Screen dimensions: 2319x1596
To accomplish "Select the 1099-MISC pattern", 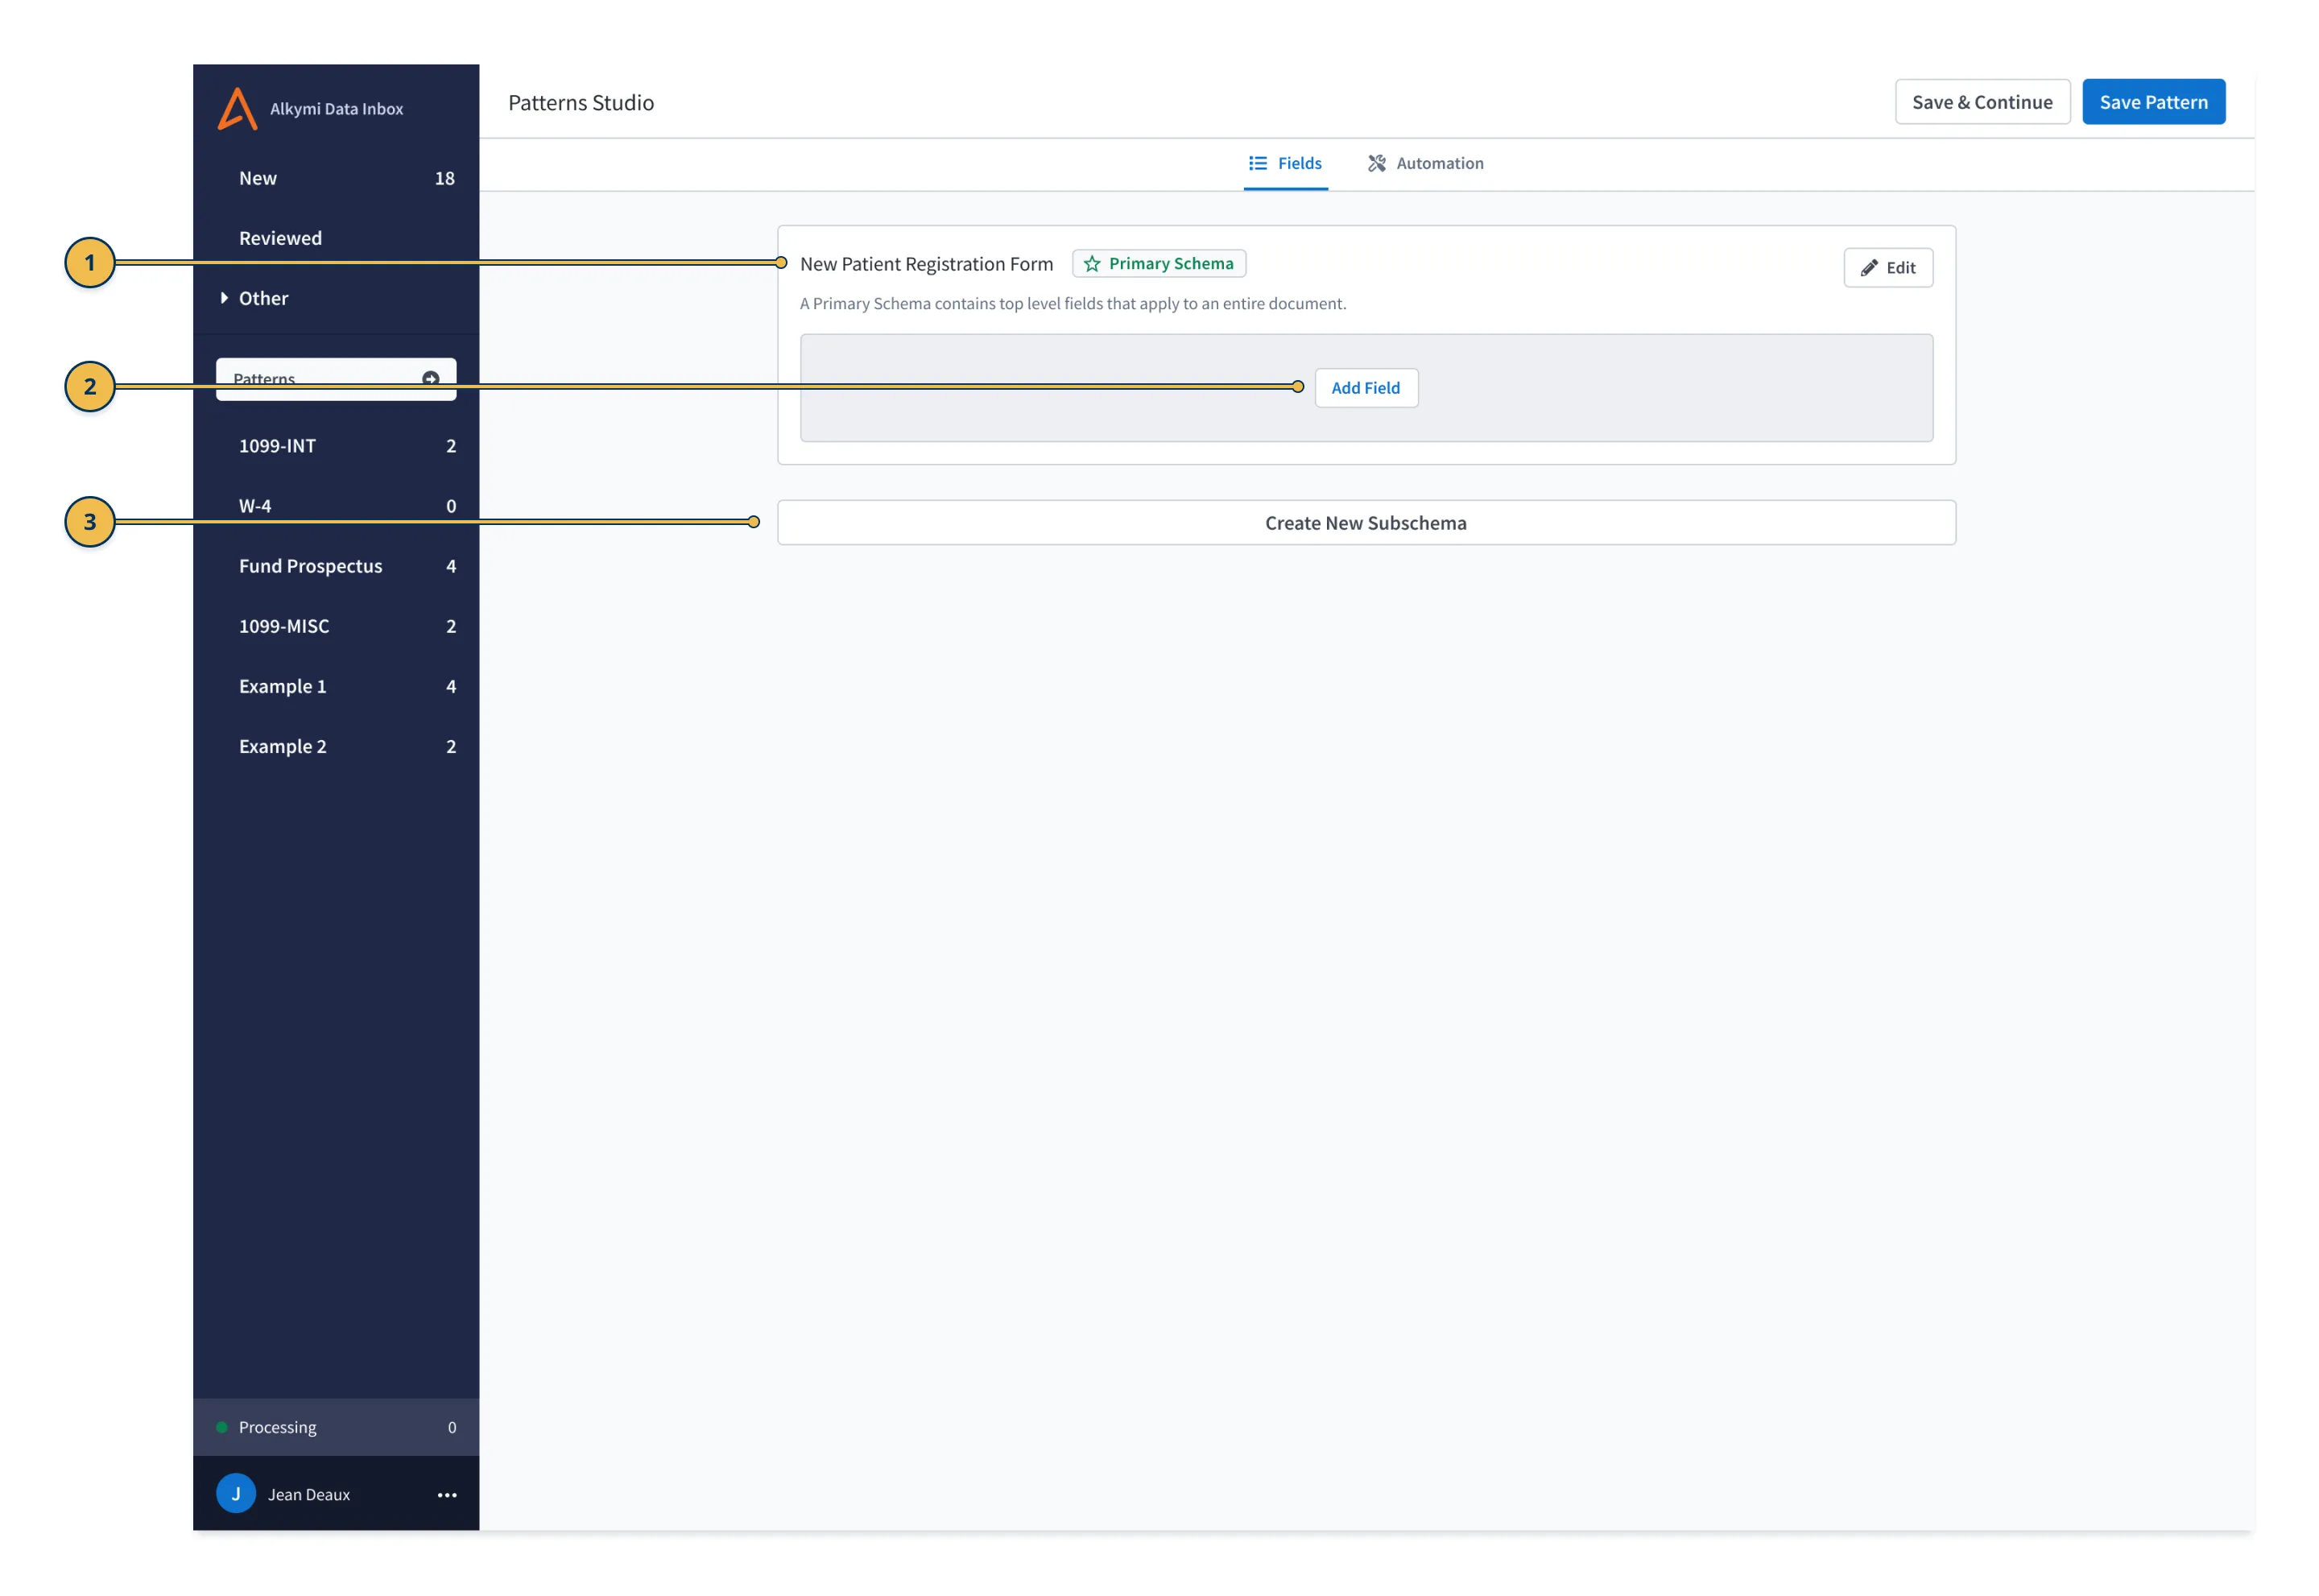I will [x=336, y=626].
